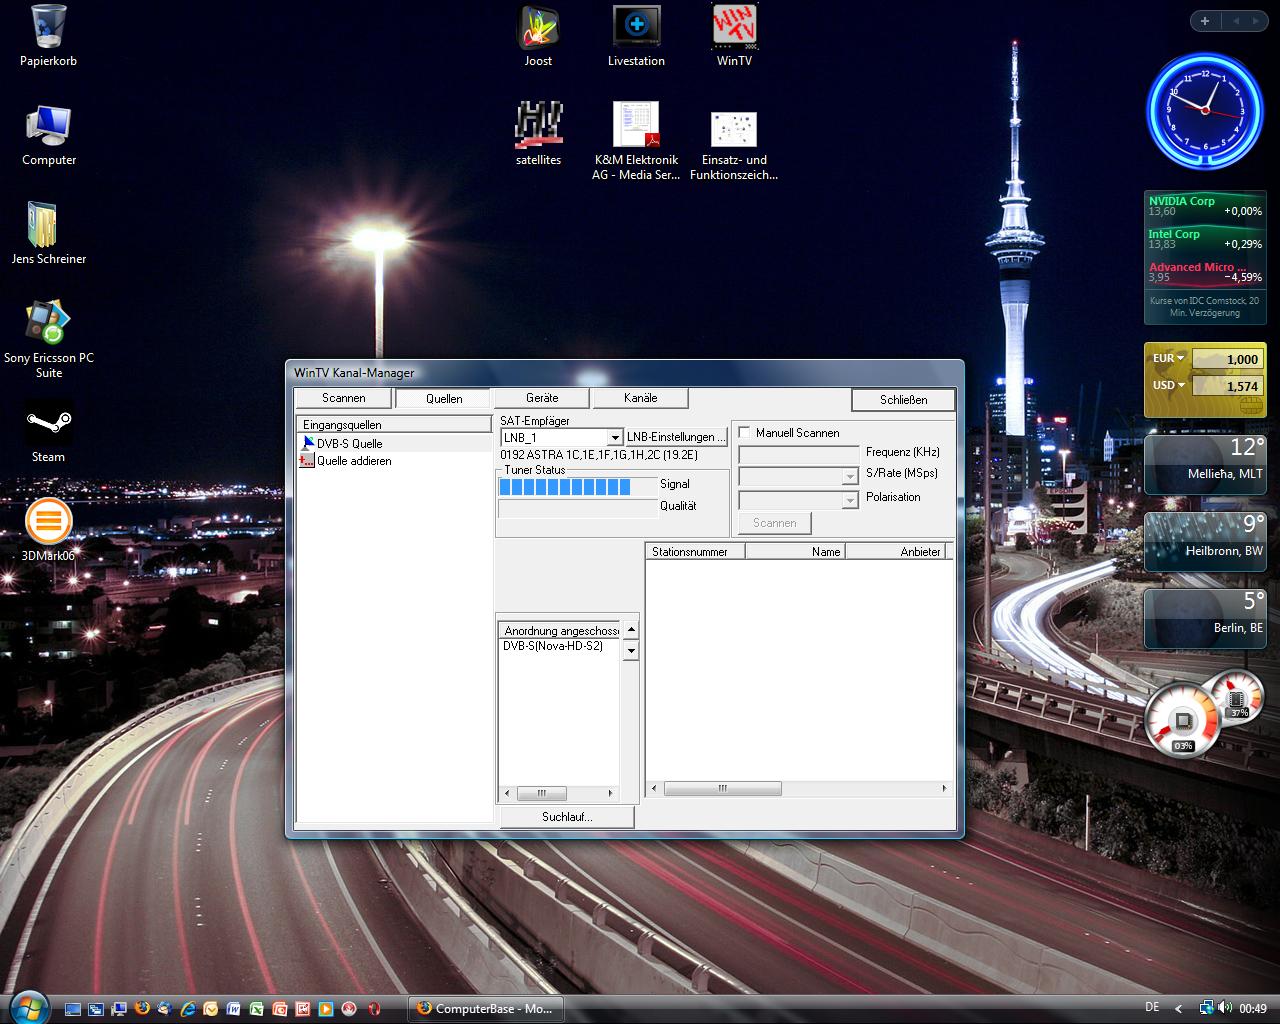The height and width of the screenshot is (1024, 1280).
Task: Select the DVB-S Quelle source icon
Action: [308, 443]
